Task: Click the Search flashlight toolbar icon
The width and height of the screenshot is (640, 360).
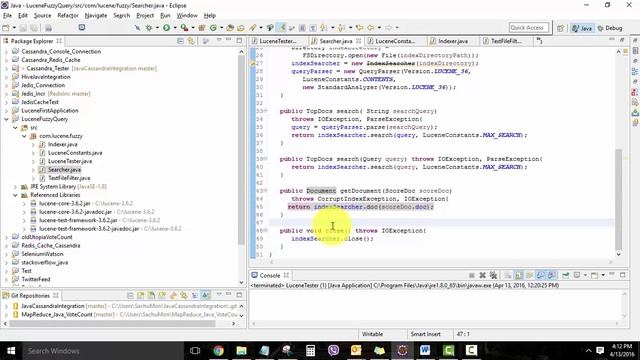Action: point(253,28)
